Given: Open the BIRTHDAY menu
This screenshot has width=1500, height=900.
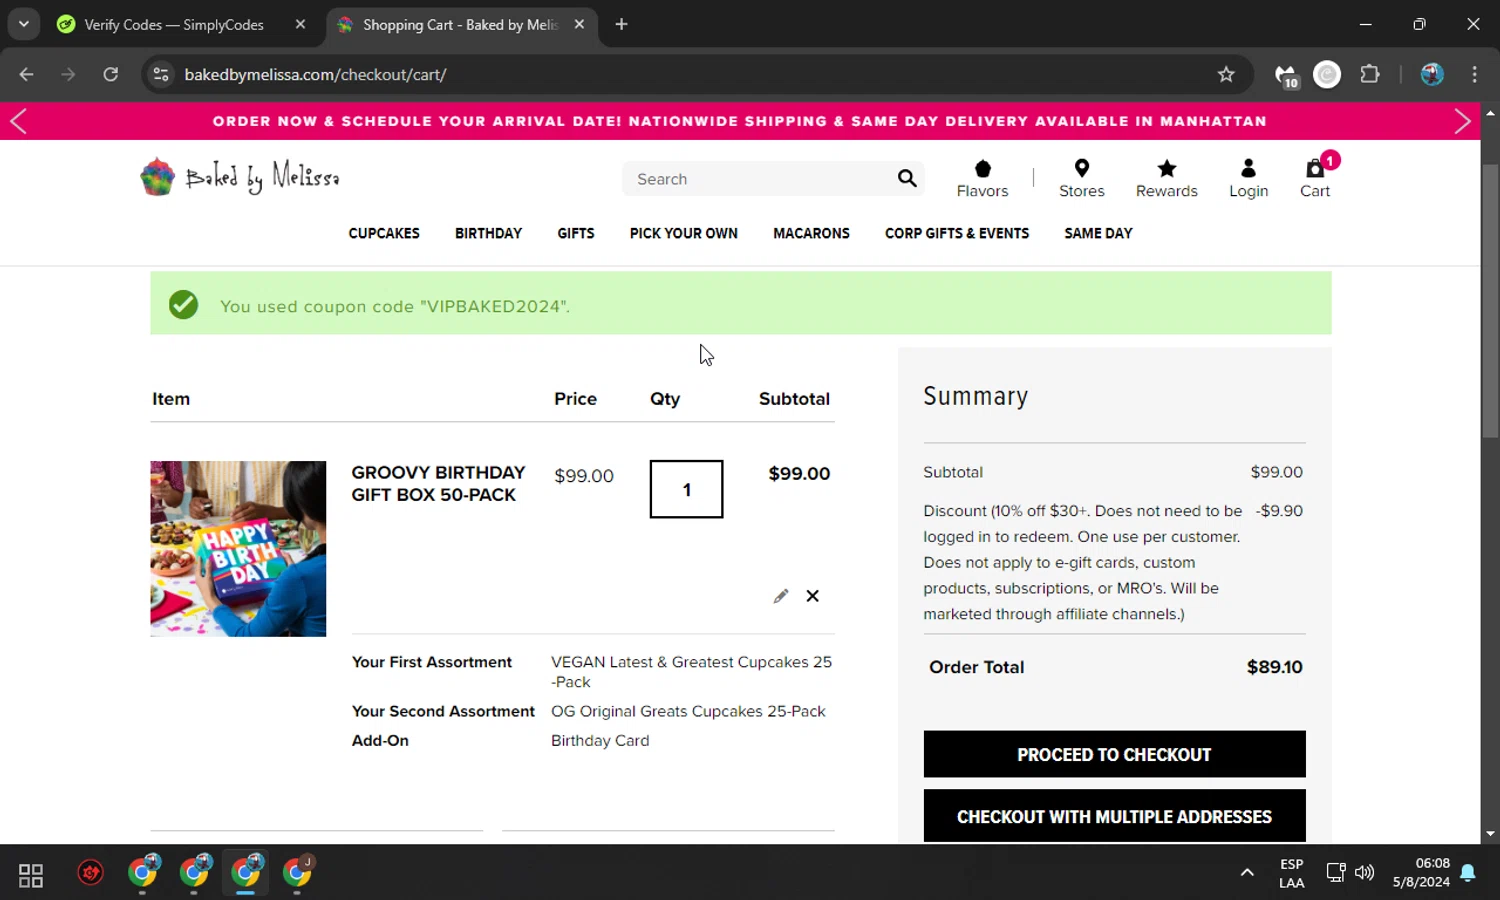Looking at the screenshot, I should coord(488,233).
